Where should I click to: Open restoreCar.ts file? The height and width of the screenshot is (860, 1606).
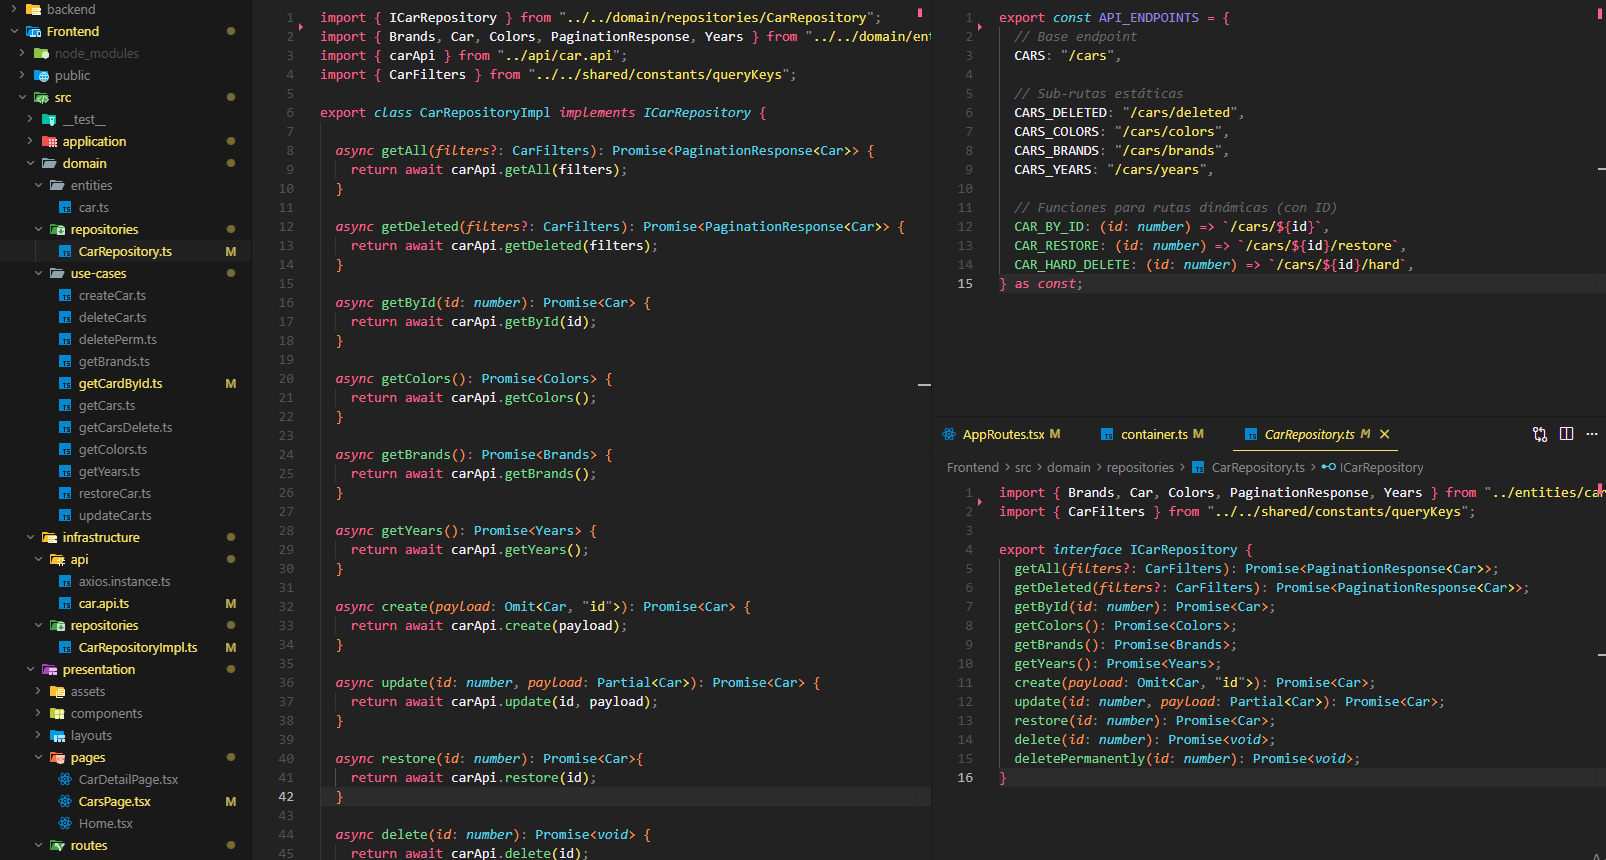click(x=115, y=493)
